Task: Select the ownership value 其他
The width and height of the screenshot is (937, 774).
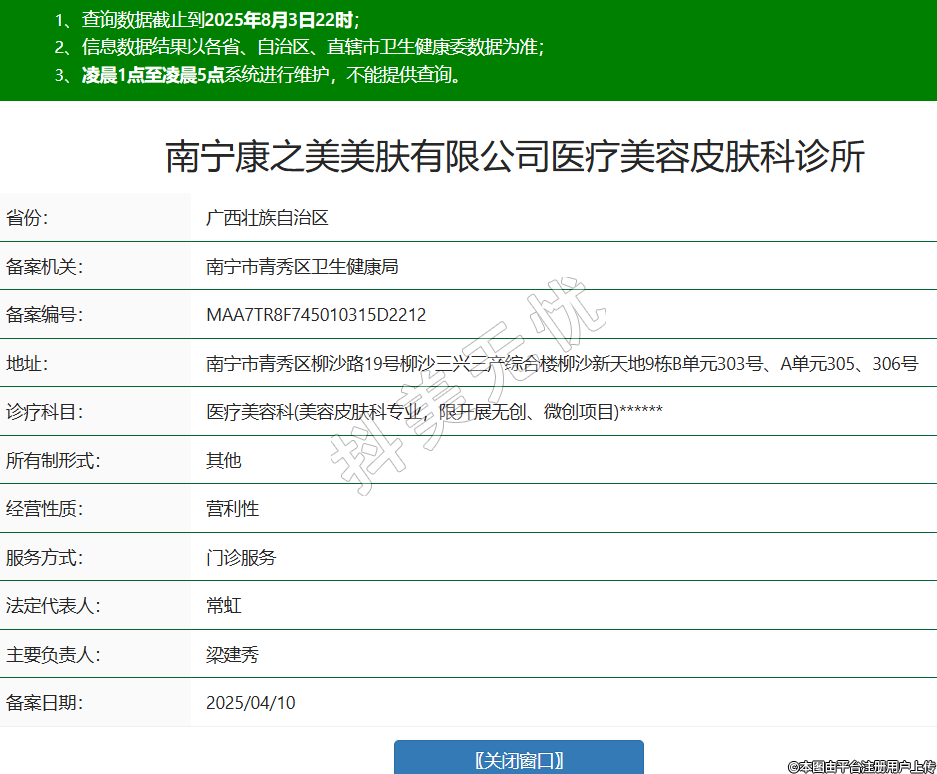Action: [x=224, y=460]
